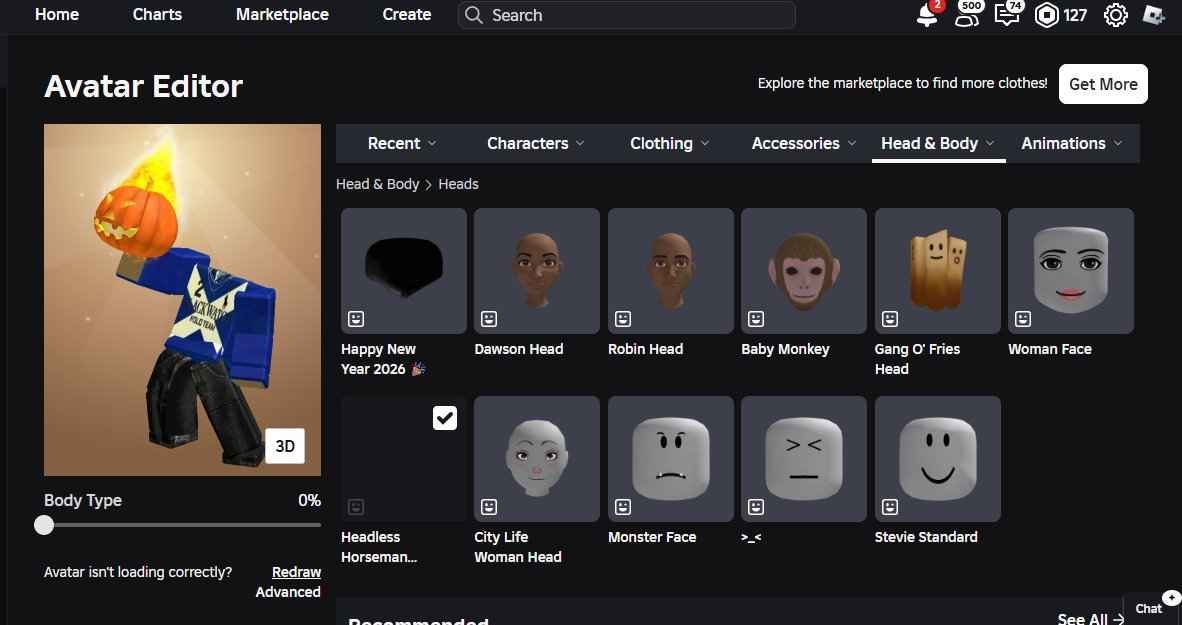Click the search magnifier icon
The width and height of the screenshot is (1182, 625).
475,16
